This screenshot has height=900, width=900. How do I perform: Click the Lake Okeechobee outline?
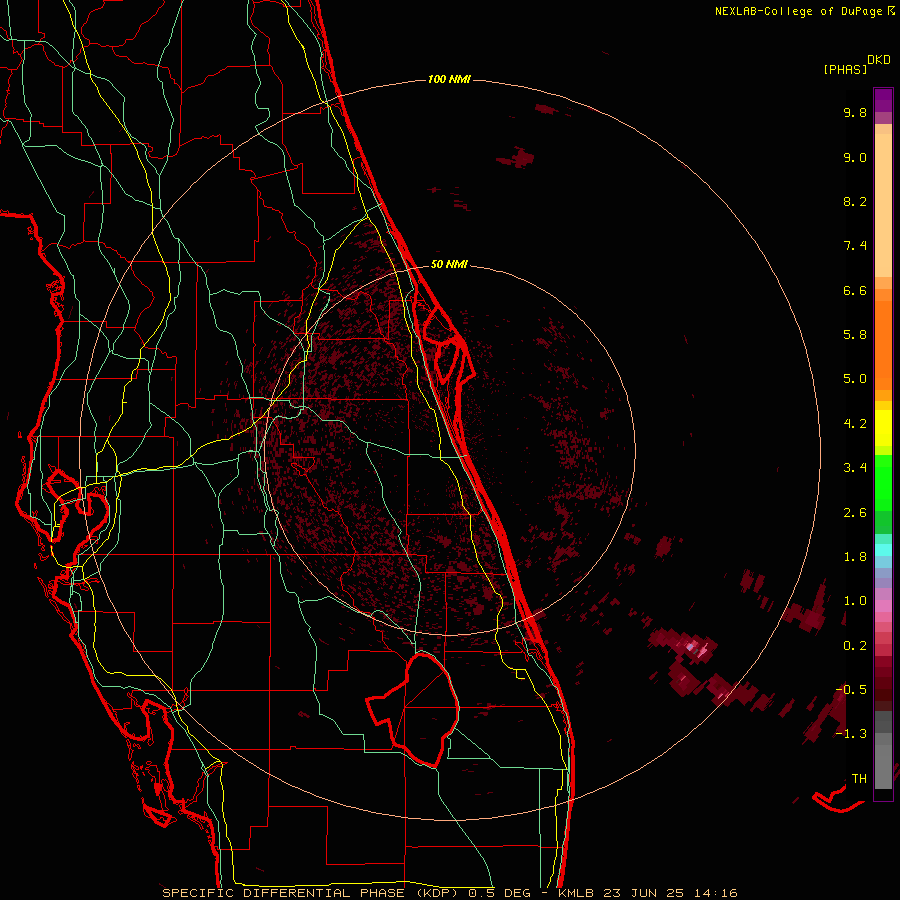pos(415,709)
